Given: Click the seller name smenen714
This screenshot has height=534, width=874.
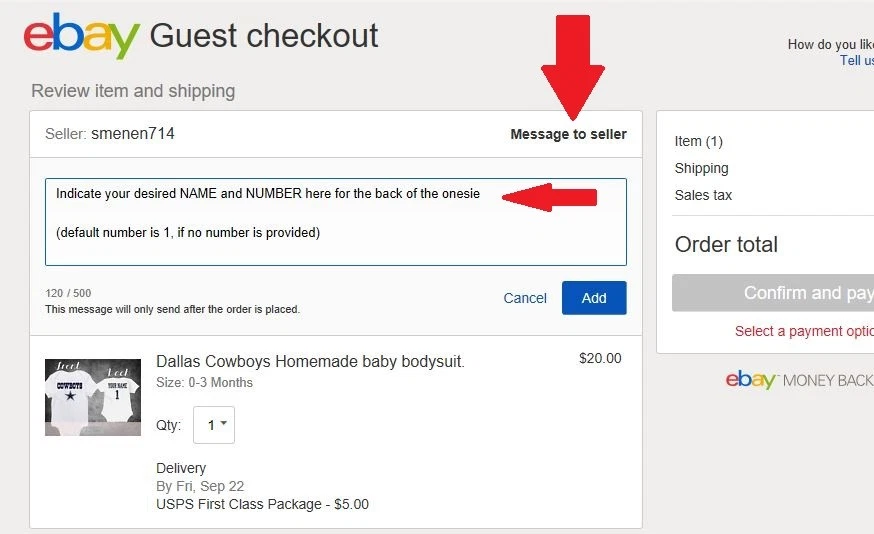Looking at the screenshot, I should tap(133, 134).
